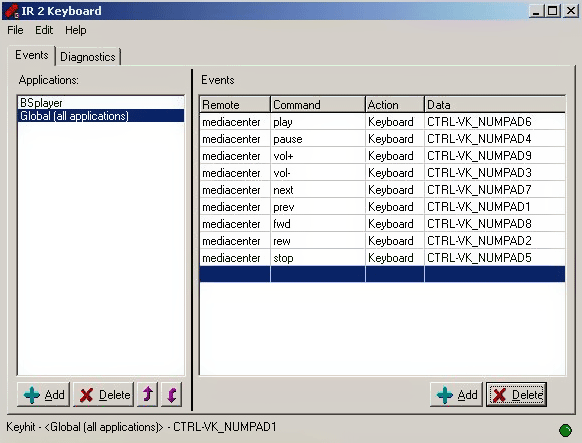Open the Edit menu

(44, 30)
